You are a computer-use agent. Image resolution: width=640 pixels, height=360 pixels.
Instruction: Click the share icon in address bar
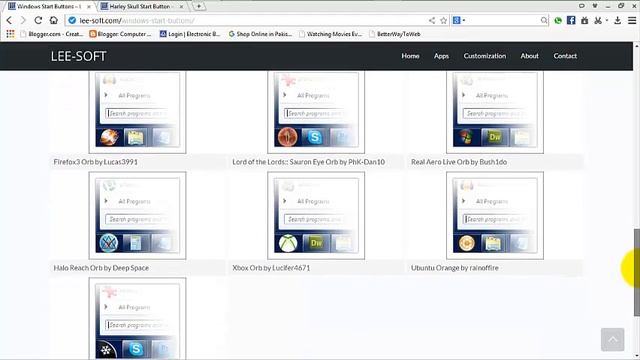point(432,20)
